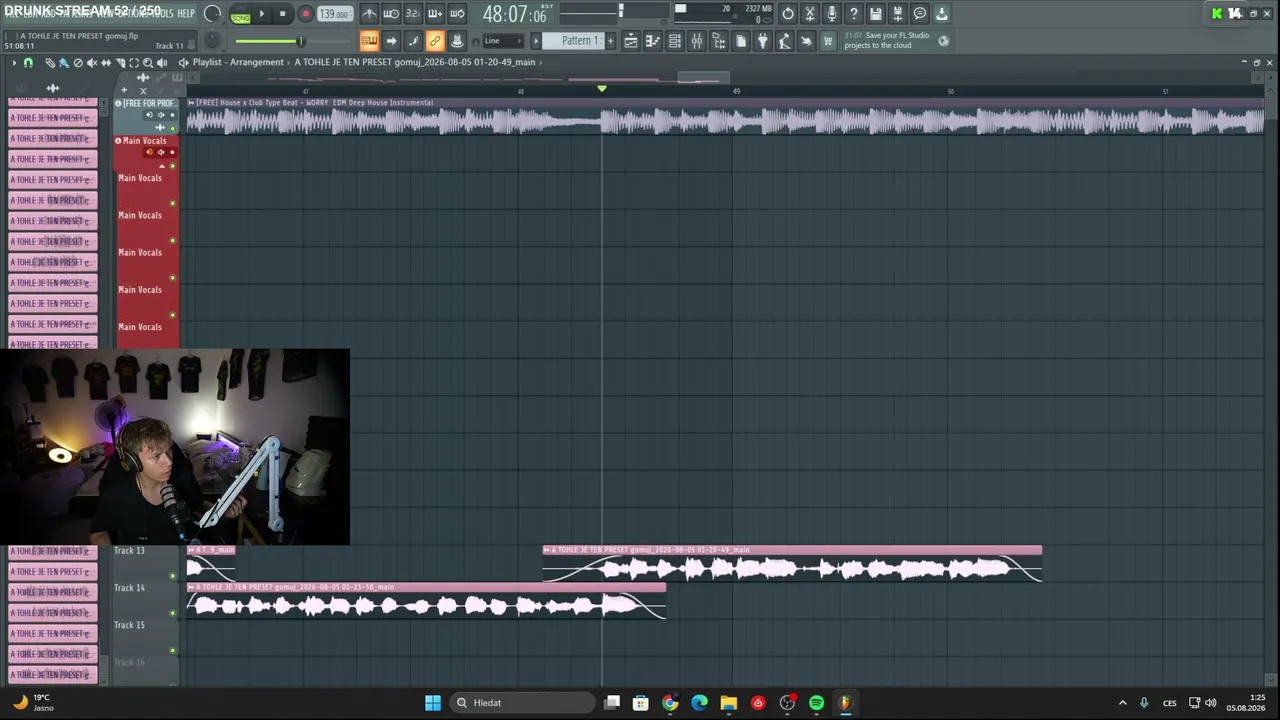
Task: Select the playlist Paint brush tool
Action: tap(64, 63)
